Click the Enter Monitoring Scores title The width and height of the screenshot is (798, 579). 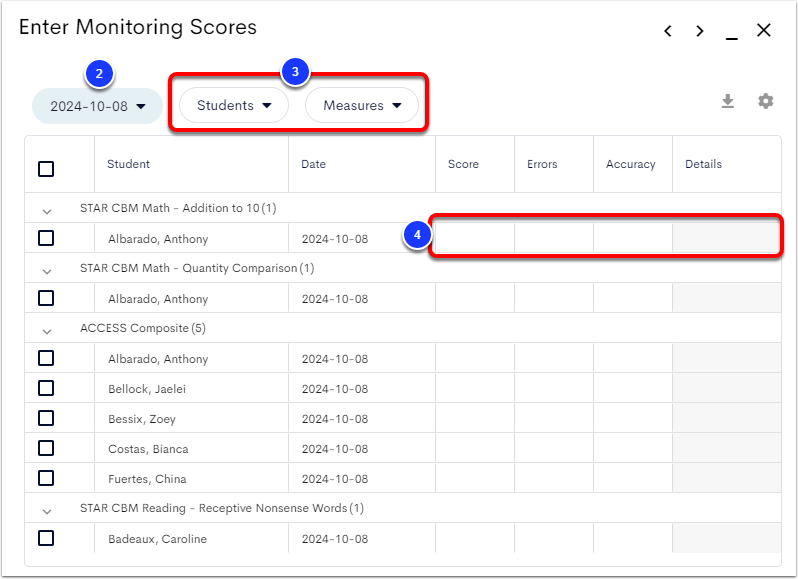click(x=138, y=27)
